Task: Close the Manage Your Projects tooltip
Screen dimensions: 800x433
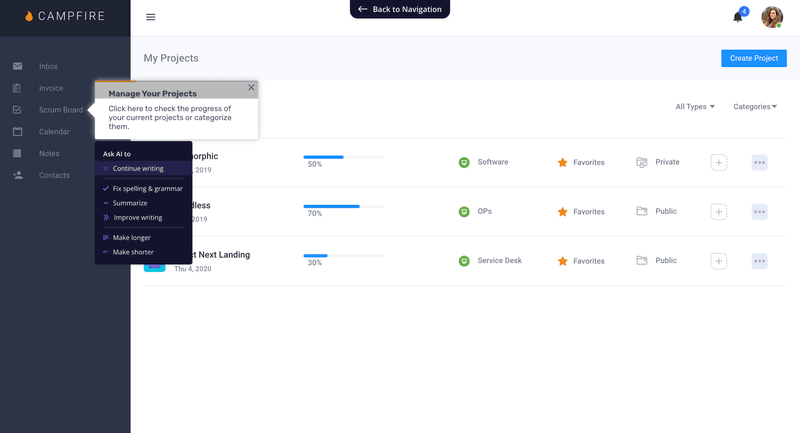Action: coord(251,88)
